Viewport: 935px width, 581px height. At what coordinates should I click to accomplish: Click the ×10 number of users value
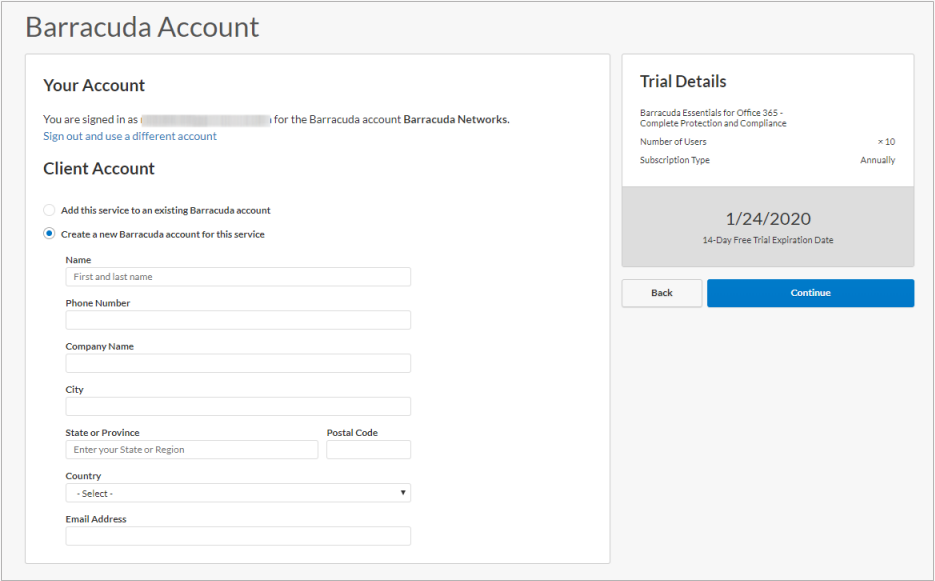(x=886, y=142)
